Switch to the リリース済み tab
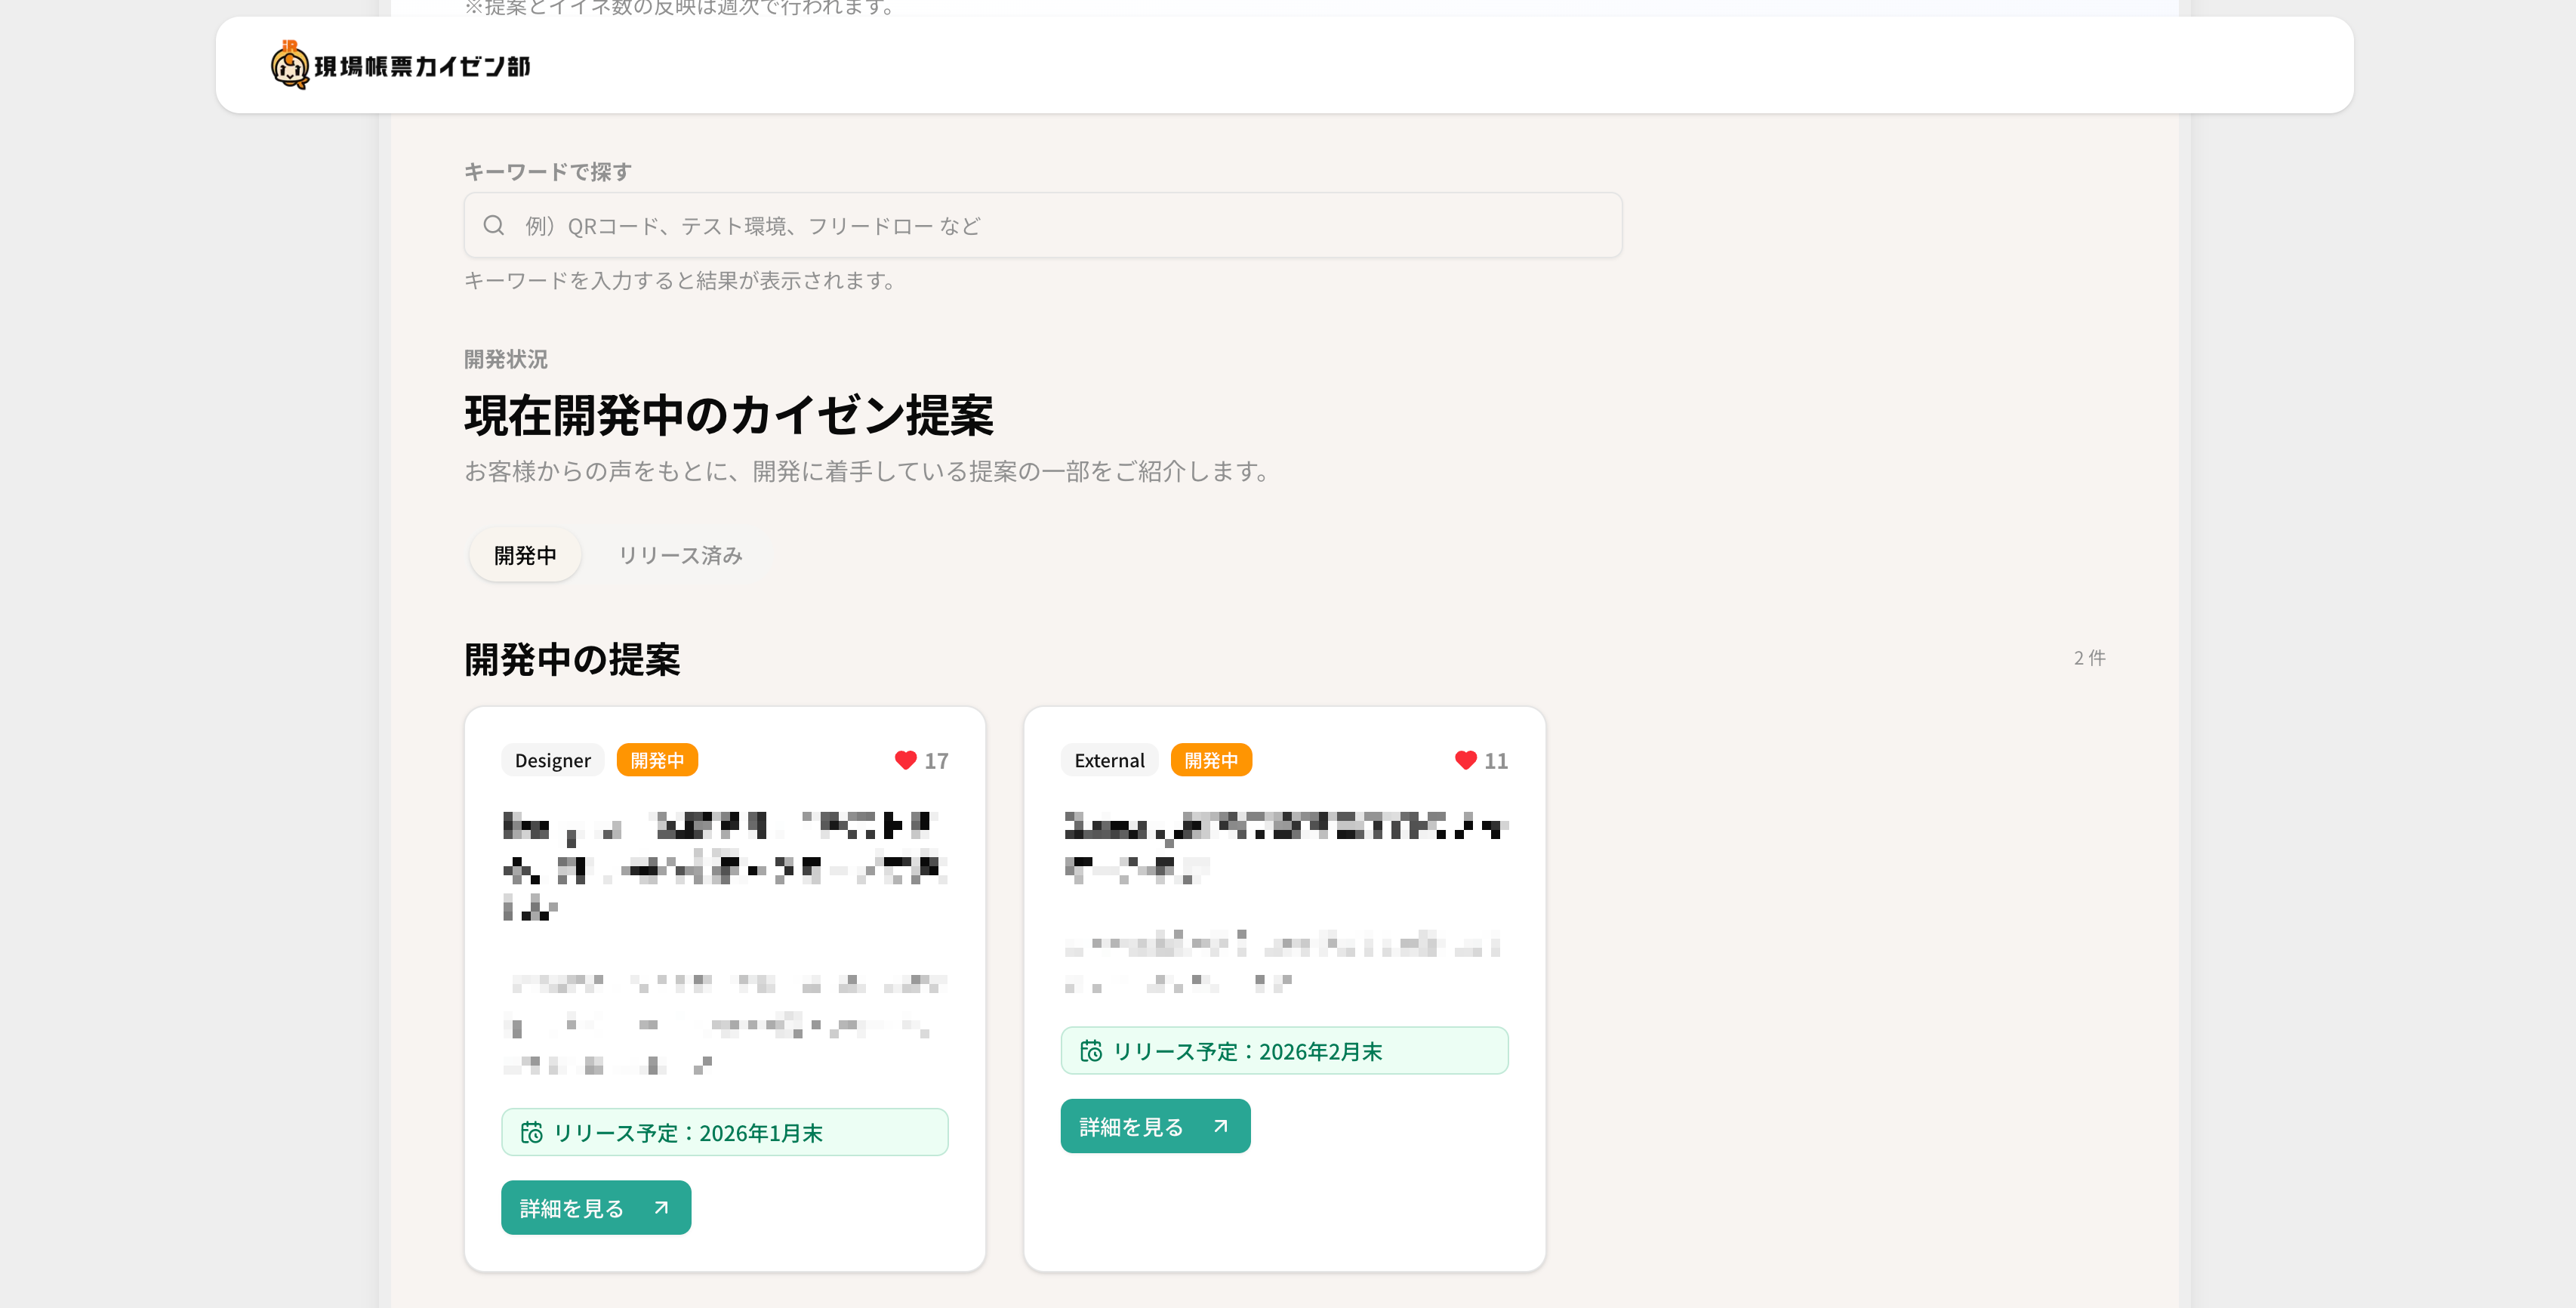The height and width of the screenshot is (1308, 2576). point(680,555)
